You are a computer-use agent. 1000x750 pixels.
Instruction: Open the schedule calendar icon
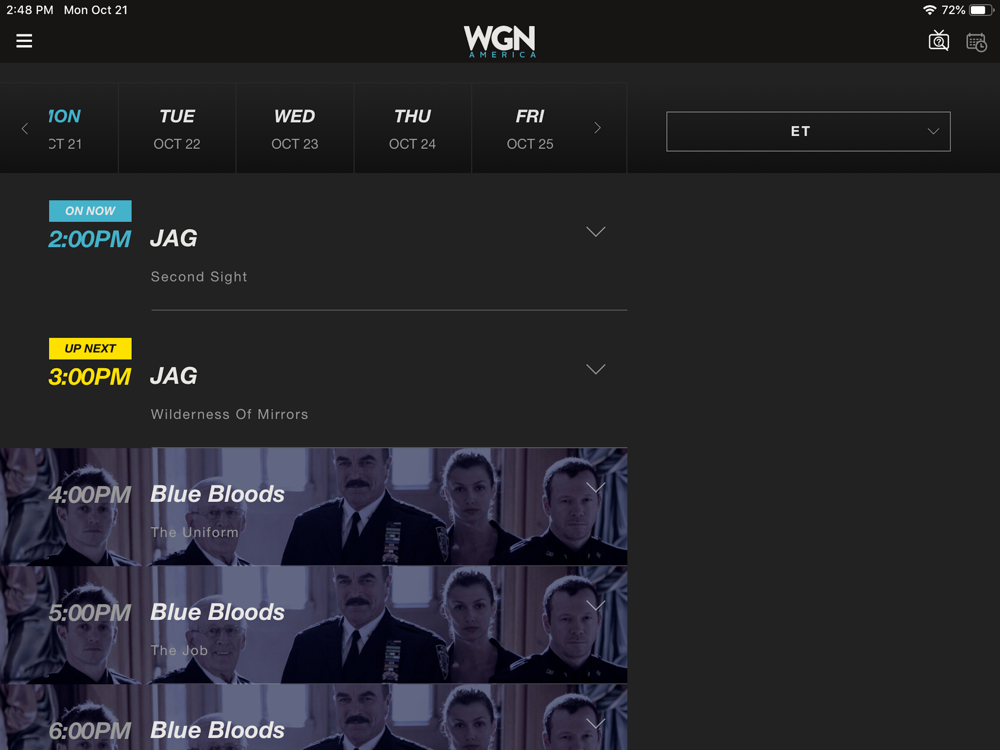click(976, 42)
